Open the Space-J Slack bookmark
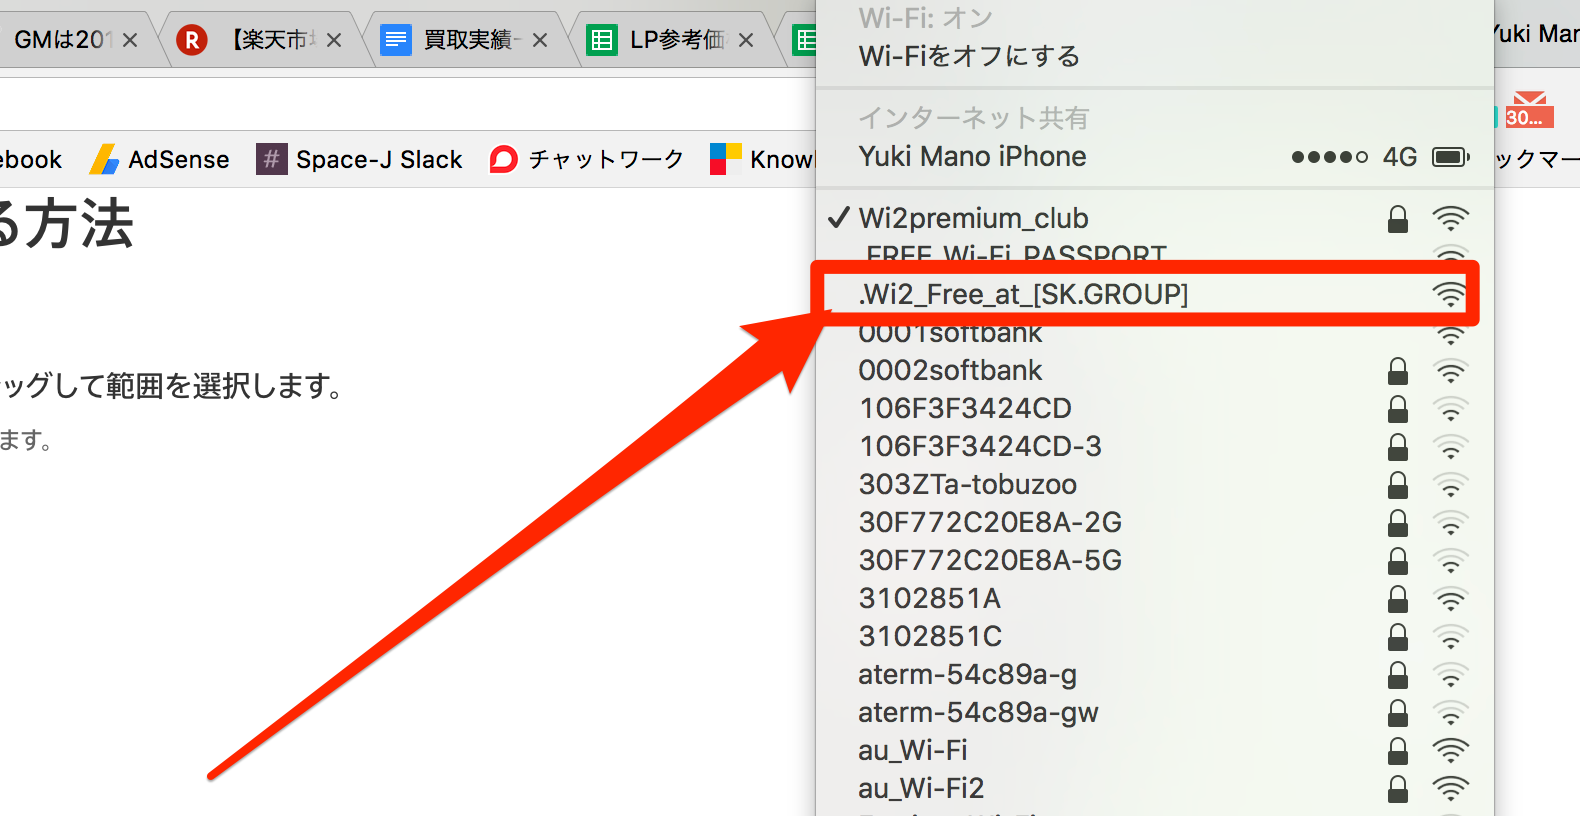This screenshot has width=1580, height=816. coord(360,159)
